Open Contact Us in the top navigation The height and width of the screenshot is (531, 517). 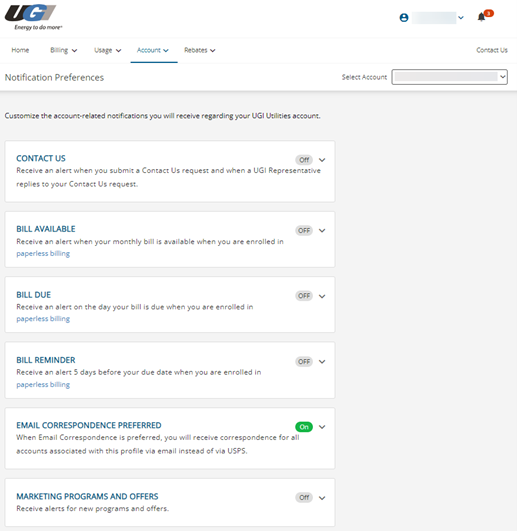(x=492, y=50)
